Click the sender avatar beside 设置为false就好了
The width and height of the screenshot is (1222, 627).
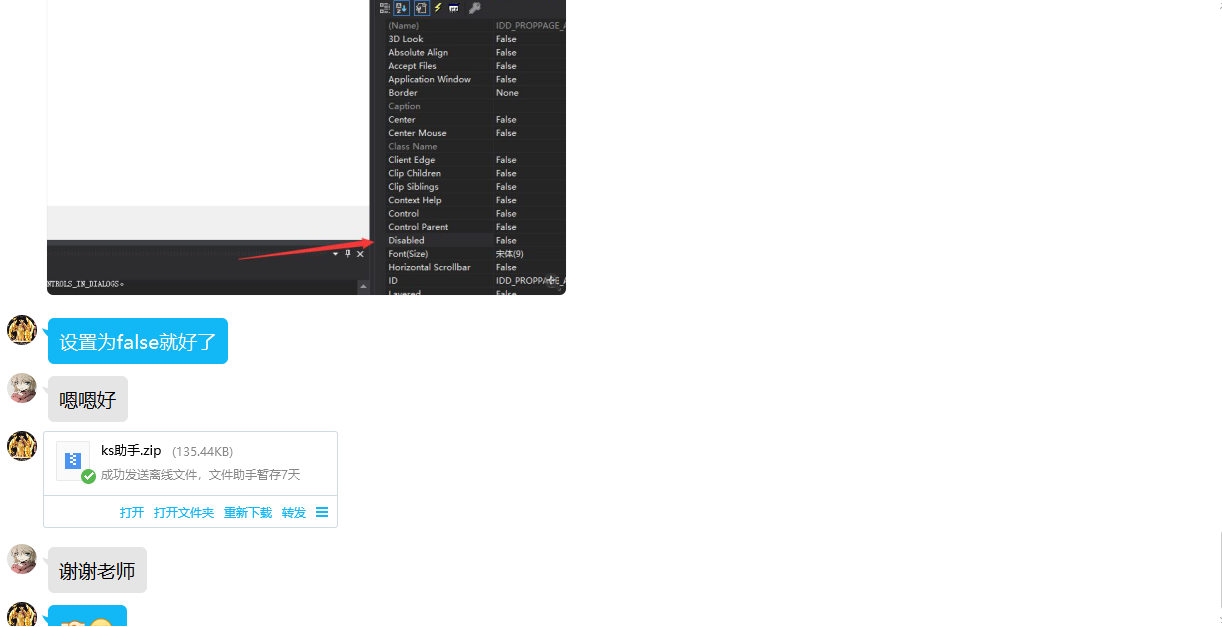click(22, 330)
